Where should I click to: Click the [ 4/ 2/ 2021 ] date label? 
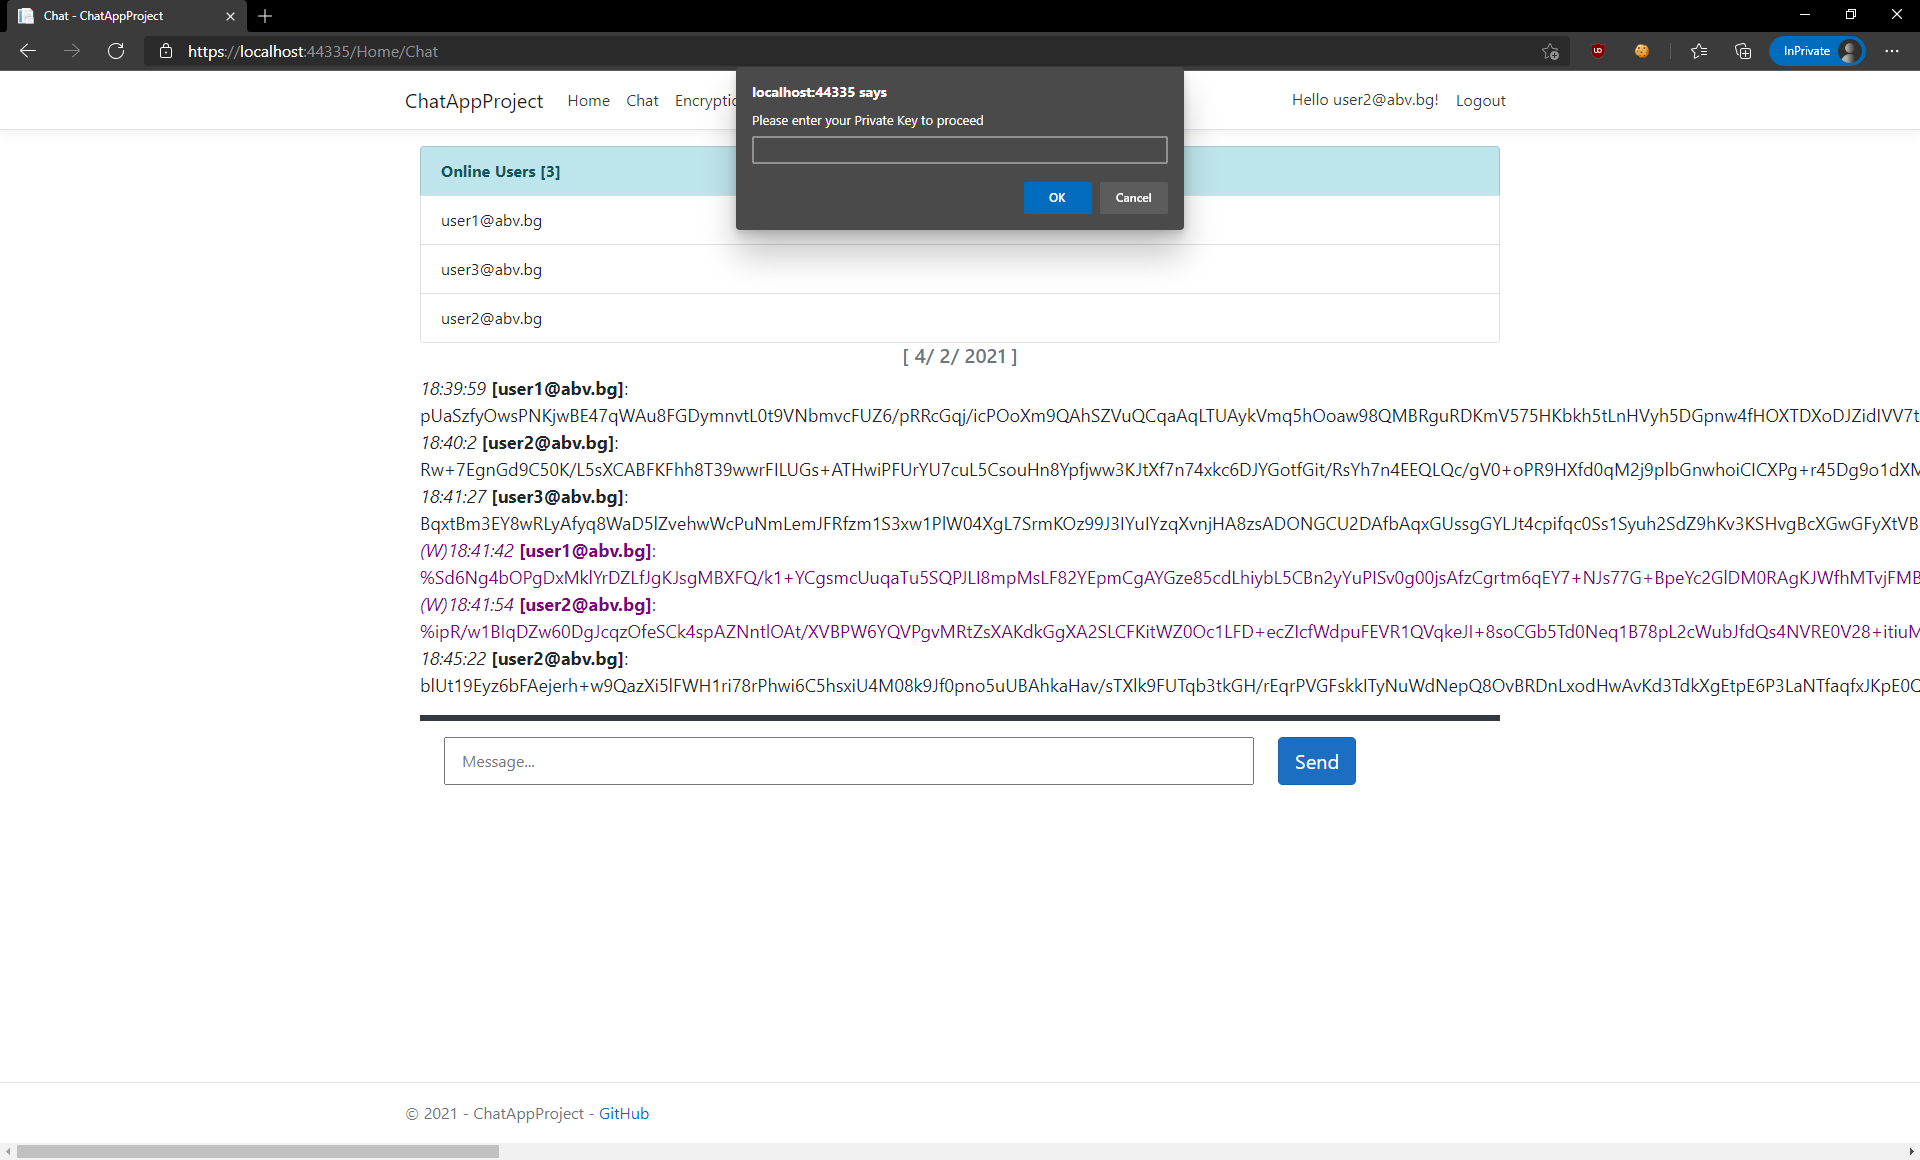point(960,357)
